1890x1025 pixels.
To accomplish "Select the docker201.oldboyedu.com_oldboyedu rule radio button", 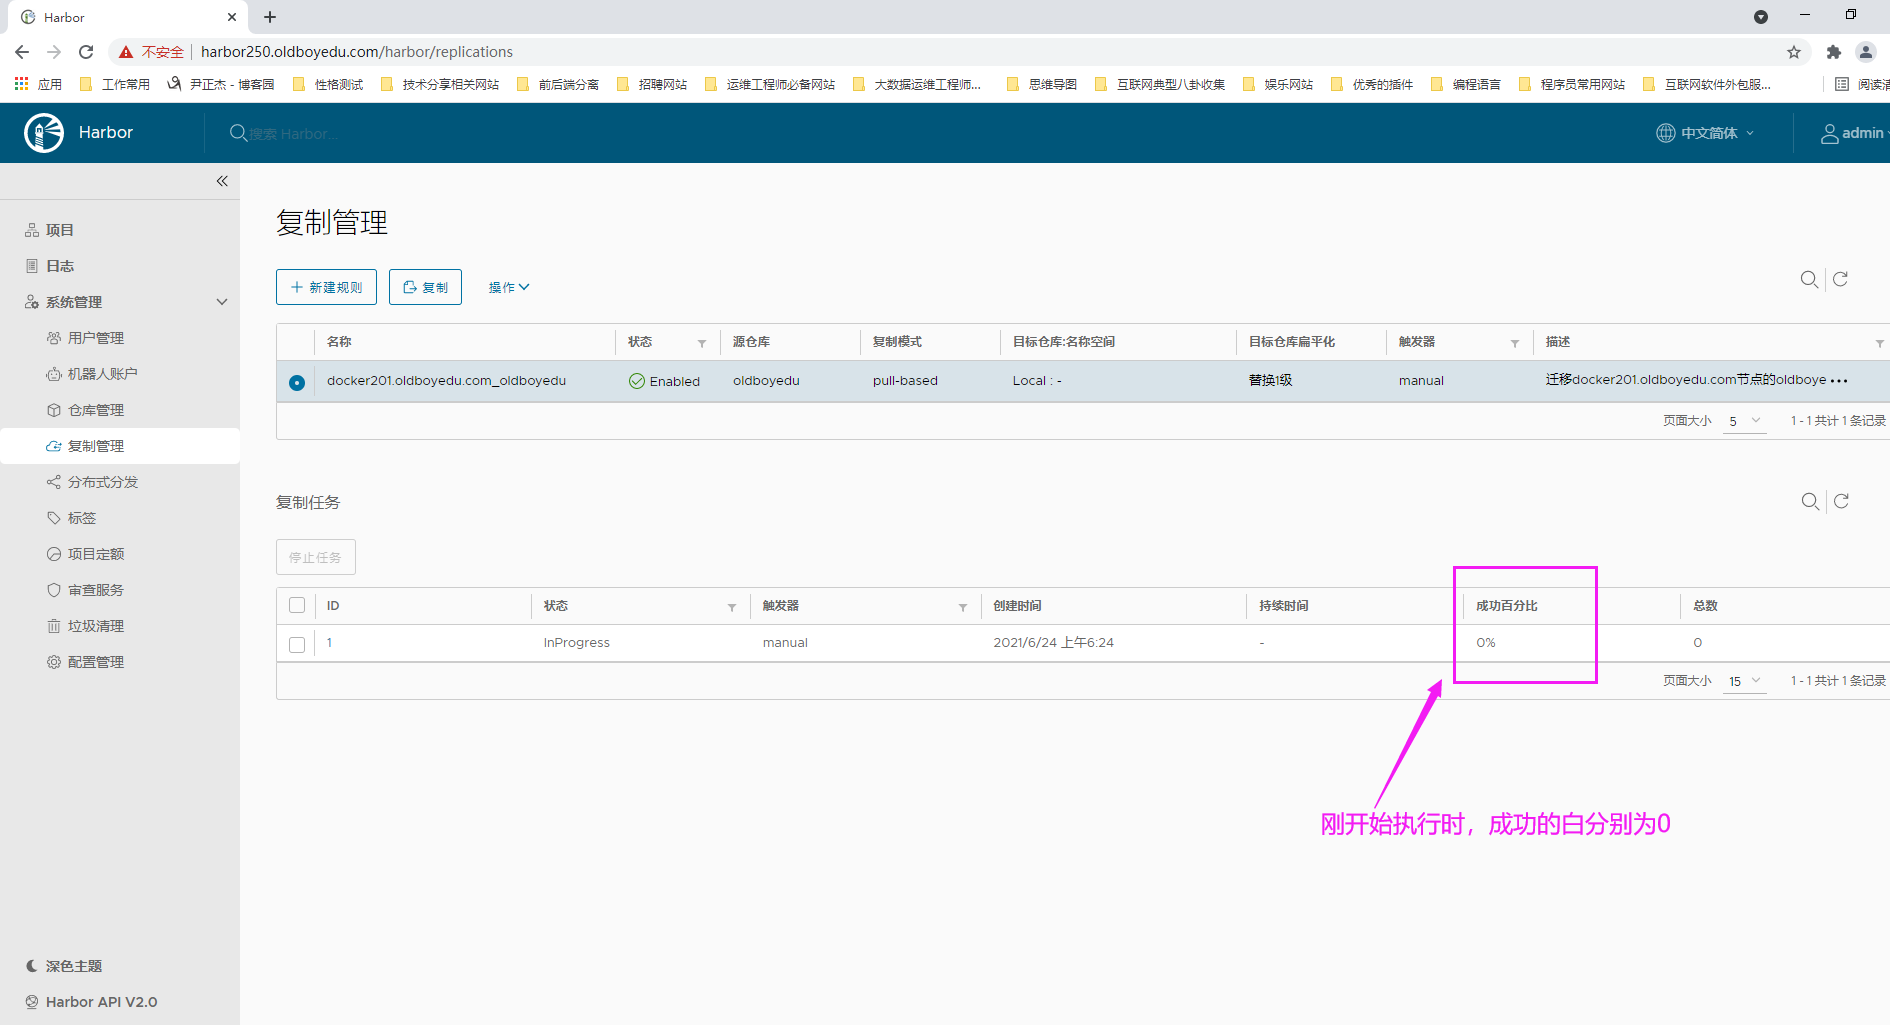I will click(x=297, y=382).
